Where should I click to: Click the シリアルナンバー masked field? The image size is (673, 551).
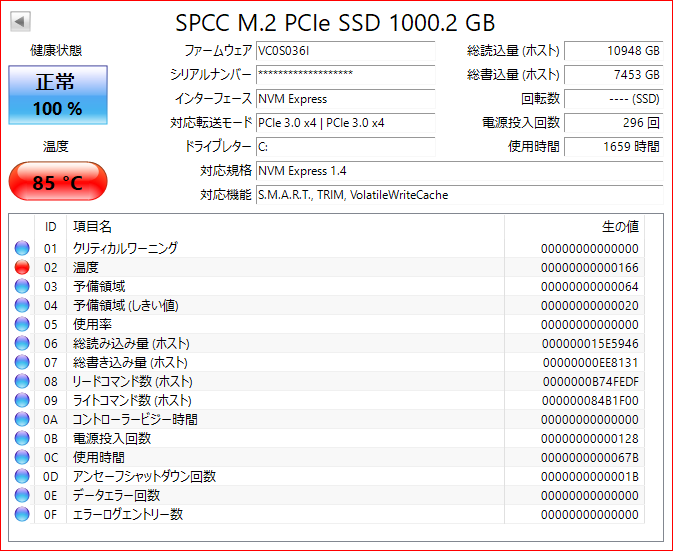tap(345, 75)
